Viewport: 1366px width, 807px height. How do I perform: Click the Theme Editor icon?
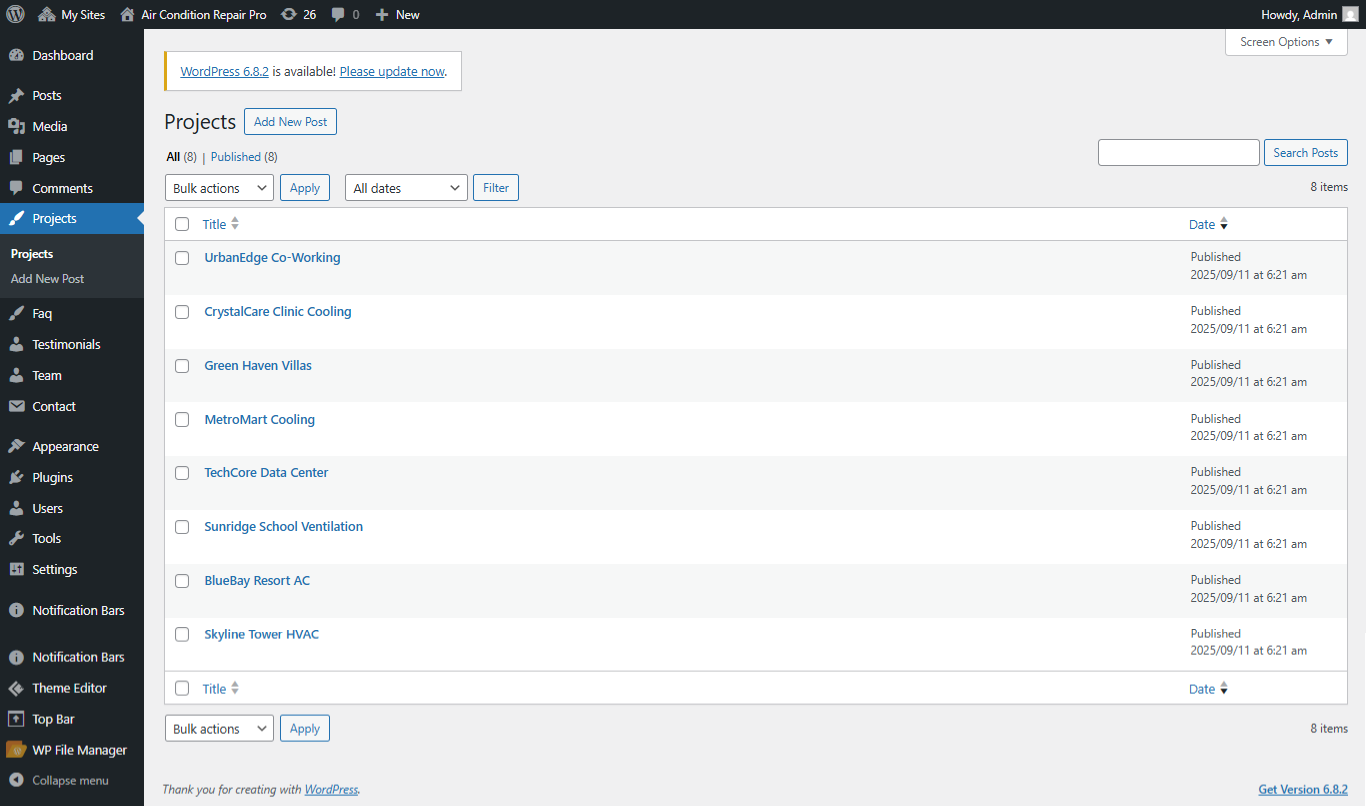tap(16, 688)
